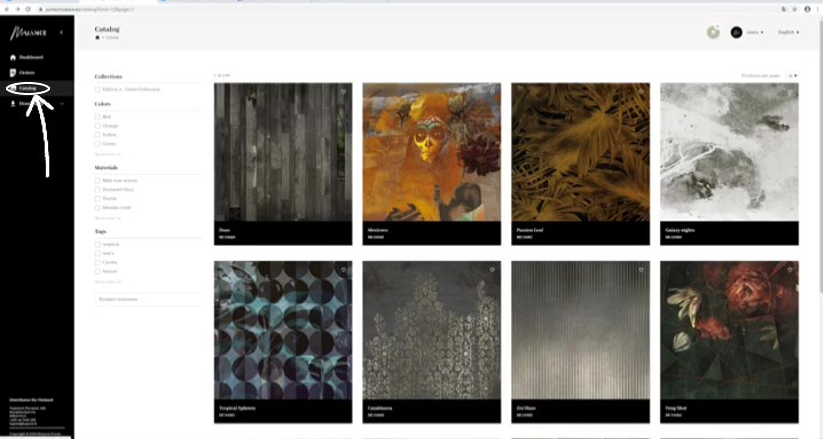The image size is (823, 439).
Task: Open the products per page dropdown
Action: click(792, 76)
